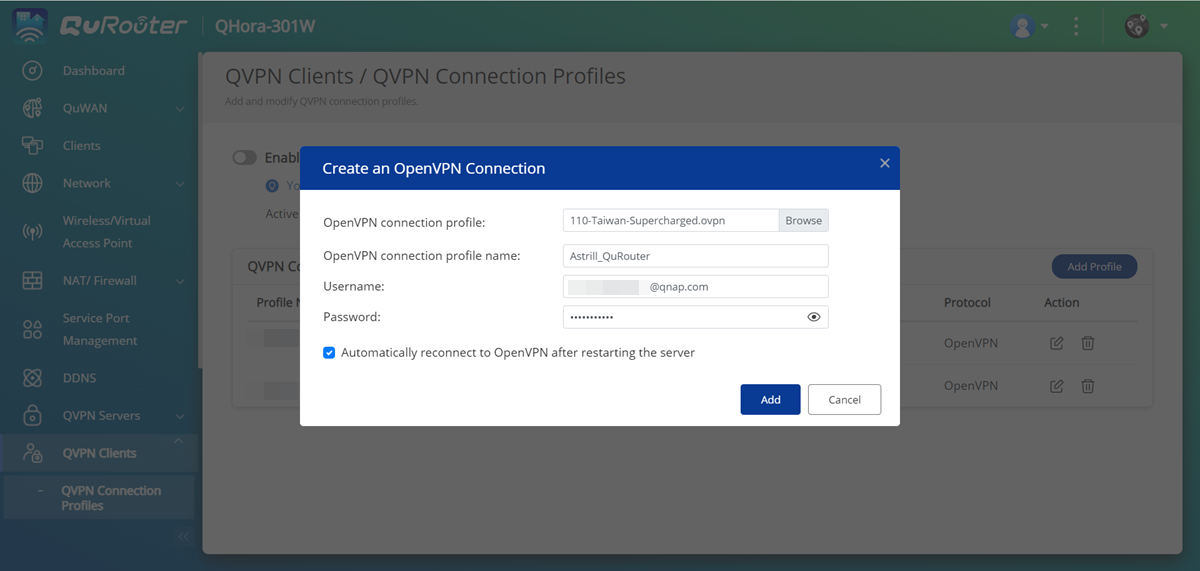The image size is (1200, 571).
Task: Click the Network globe icon
Action: [32, 183]
